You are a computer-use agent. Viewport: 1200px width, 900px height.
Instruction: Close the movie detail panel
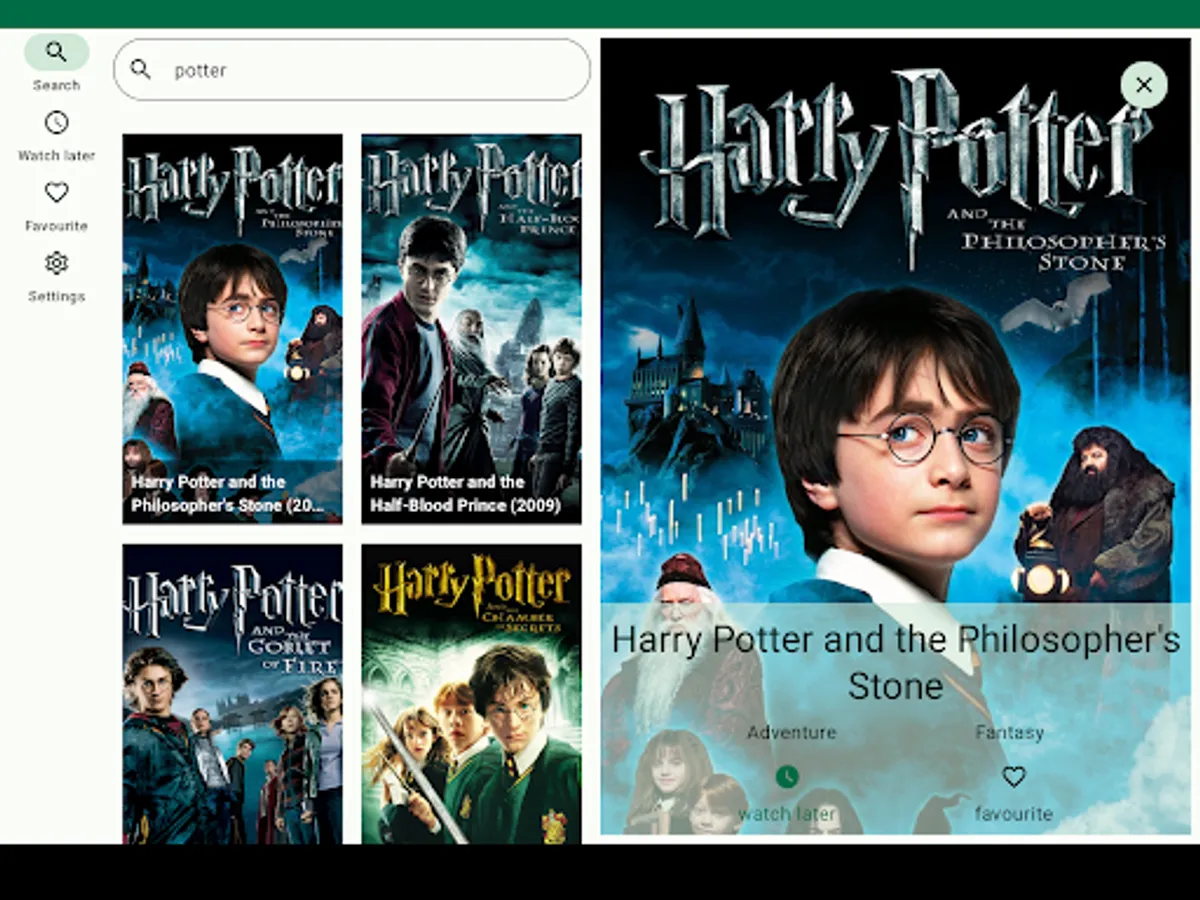tap(1144, 85)
